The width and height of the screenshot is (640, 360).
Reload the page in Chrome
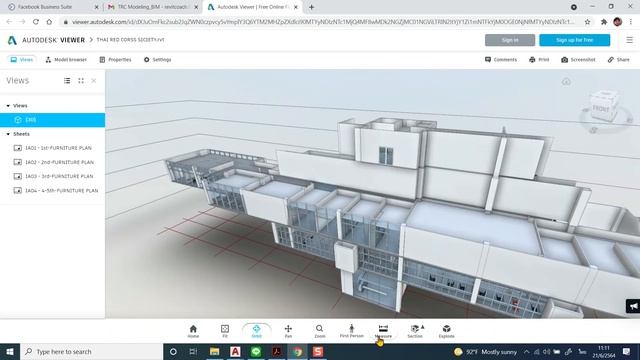pos(36,22)
